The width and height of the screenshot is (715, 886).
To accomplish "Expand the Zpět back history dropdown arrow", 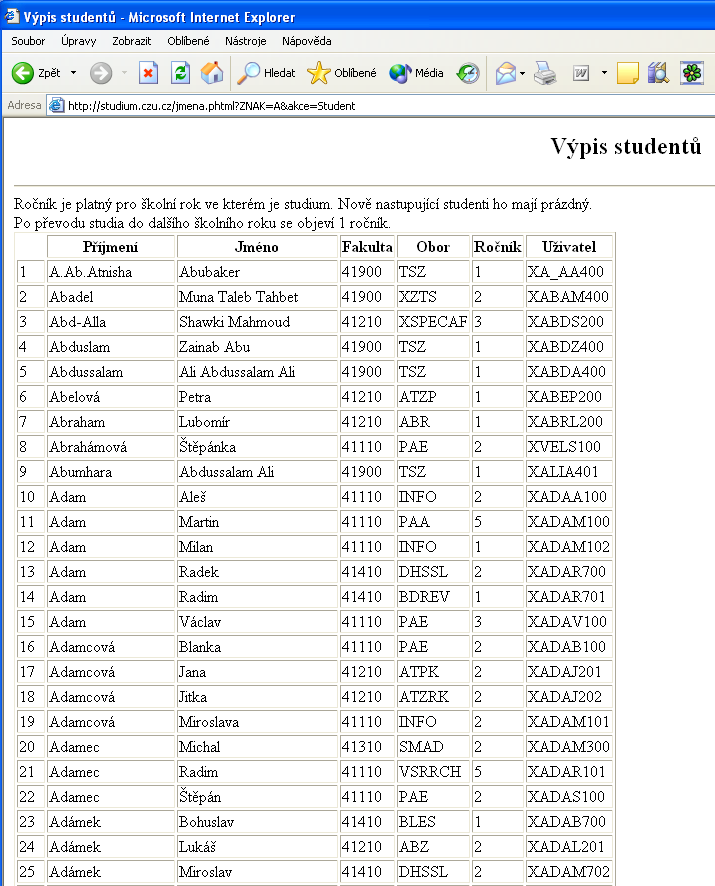I will (x=73, y=73).
